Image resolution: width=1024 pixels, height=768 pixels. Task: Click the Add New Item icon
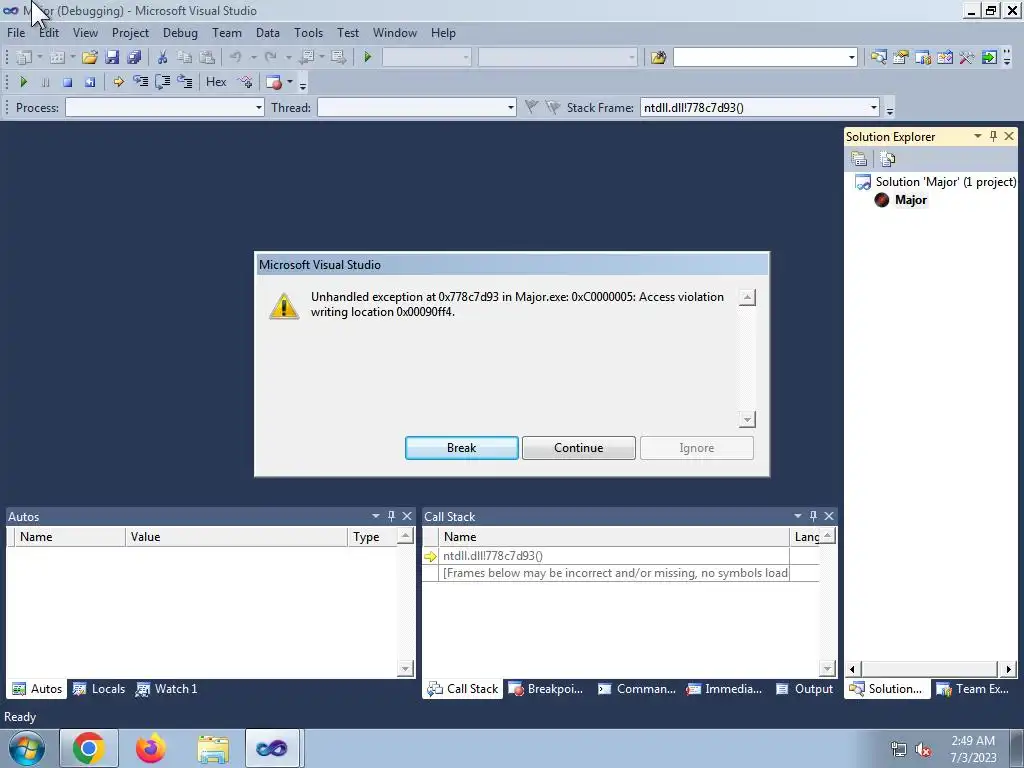(57, 57)
